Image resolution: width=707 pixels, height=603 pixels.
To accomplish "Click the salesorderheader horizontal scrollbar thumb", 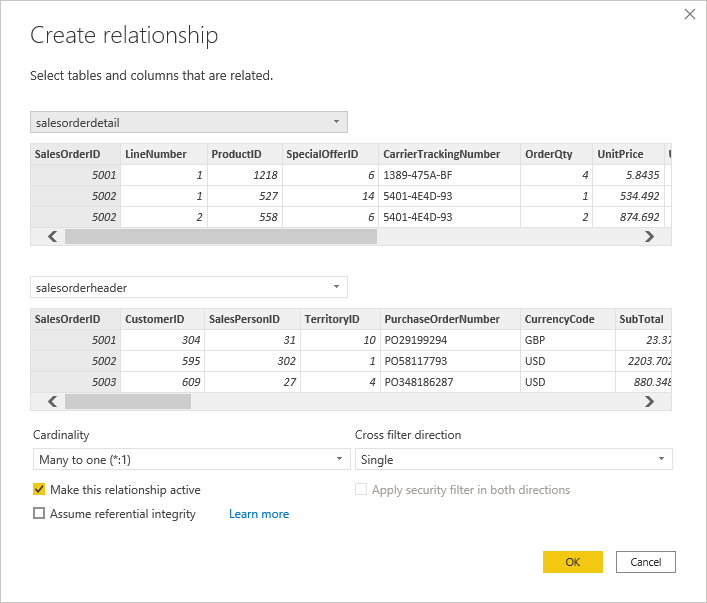I will pyautogui.click(x=127, y=401).
